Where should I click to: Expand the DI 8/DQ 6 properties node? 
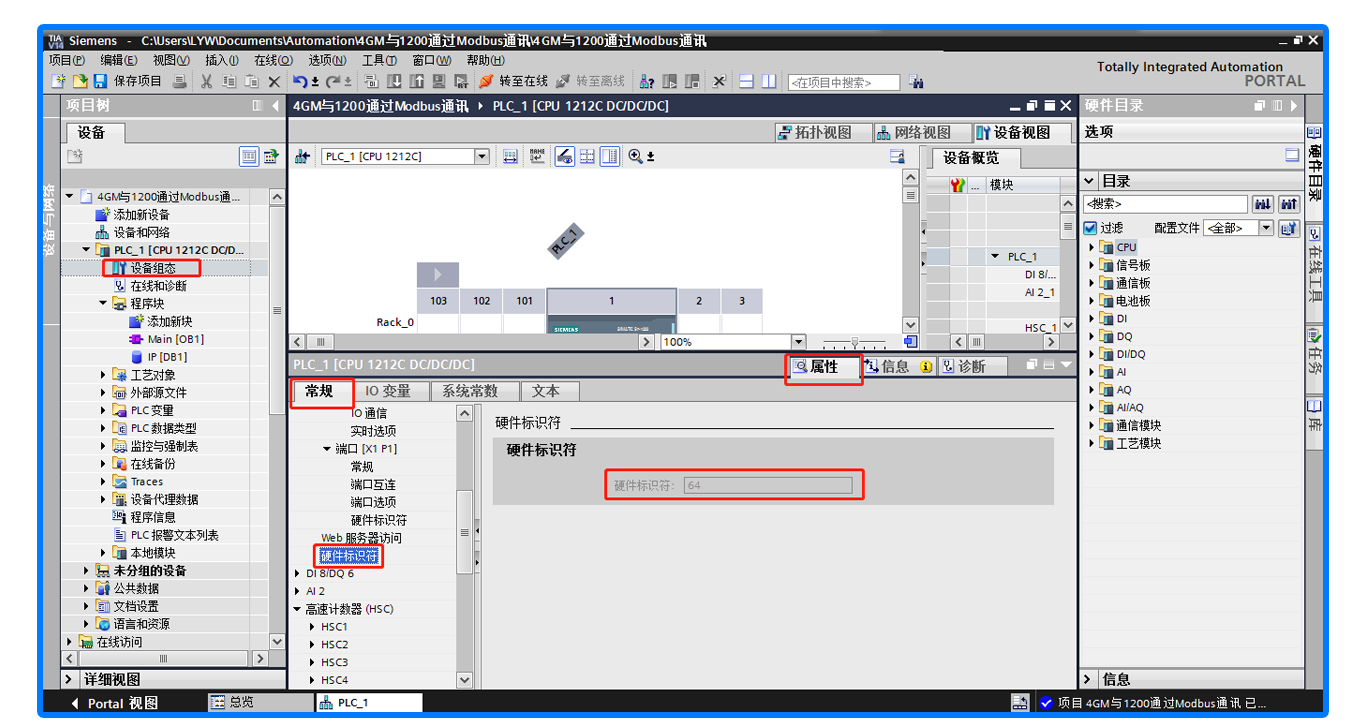[297, 574]
